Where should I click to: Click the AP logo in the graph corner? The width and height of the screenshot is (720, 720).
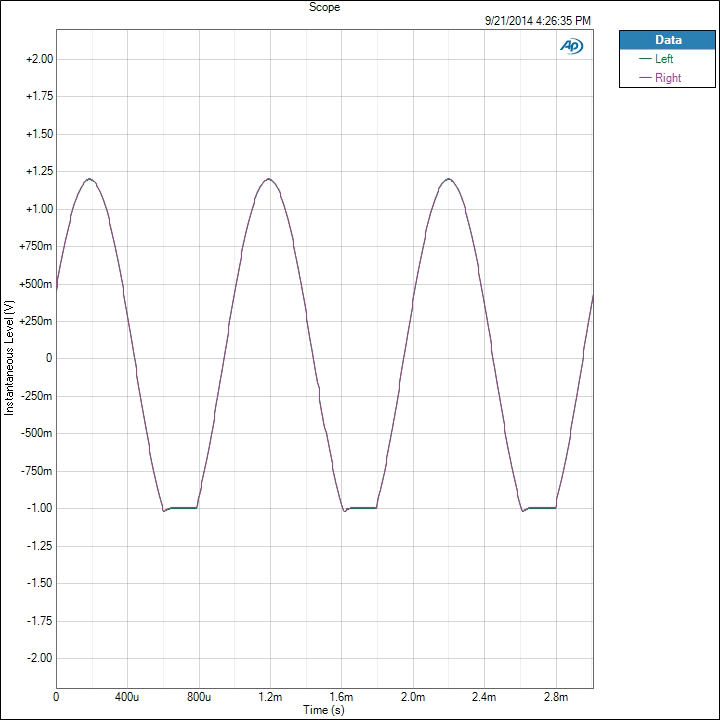point(571,46)
